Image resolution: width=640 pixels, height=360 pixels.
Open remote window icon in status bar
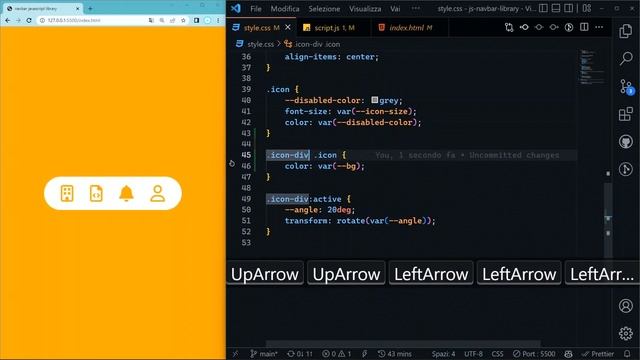236,354
